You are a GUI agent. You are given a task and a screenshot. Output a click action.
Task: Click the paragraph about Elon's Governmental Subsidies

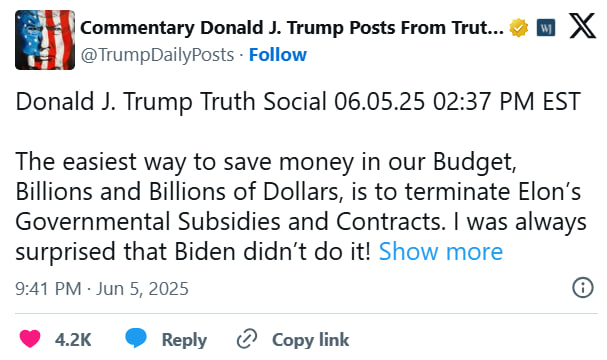pyautogui.click(x=301, y=206)
